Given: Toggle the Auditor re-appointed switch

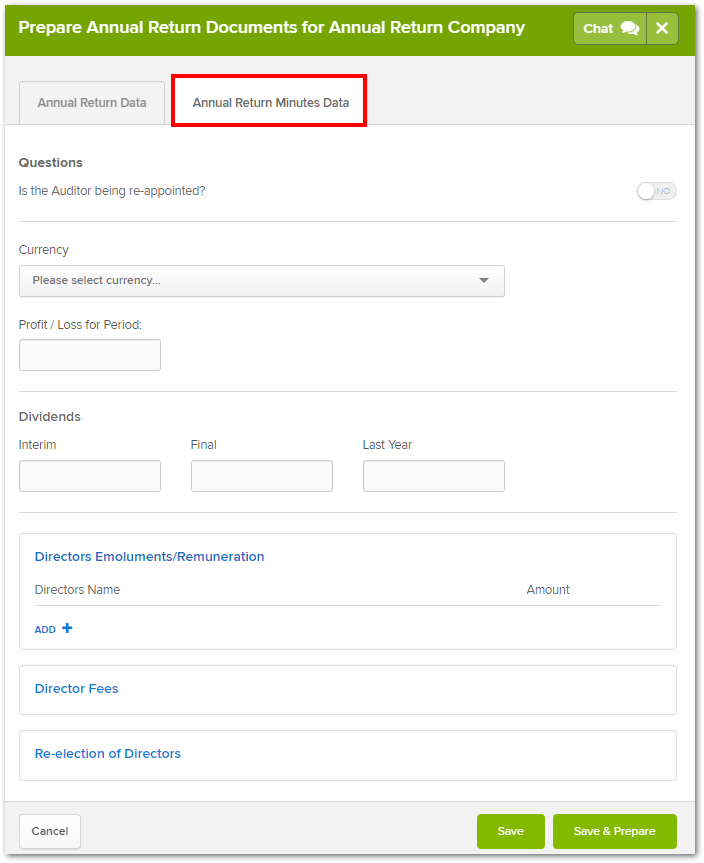Looking at the screenshot, I should pos(657,191).
